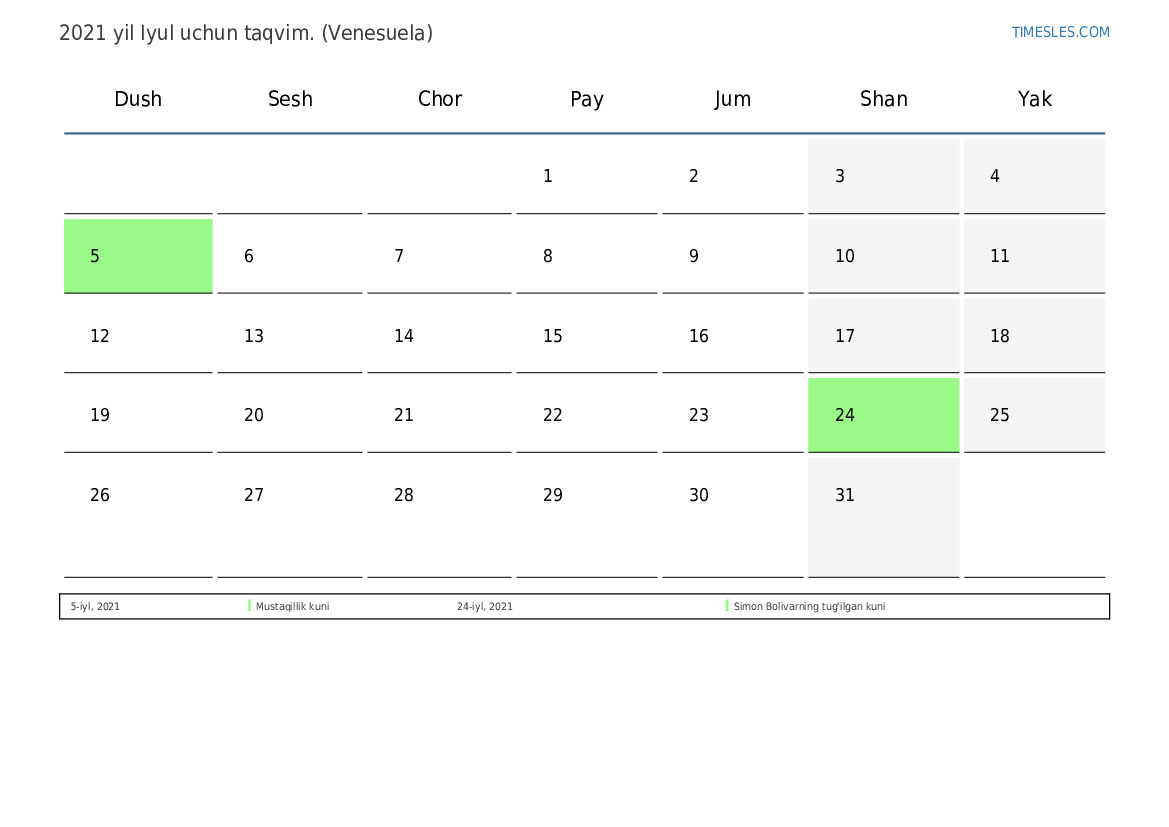The width and height of the screenshot is (1169, 827).
Task: Select day 30 in the calendar
Action: point(733,518)
